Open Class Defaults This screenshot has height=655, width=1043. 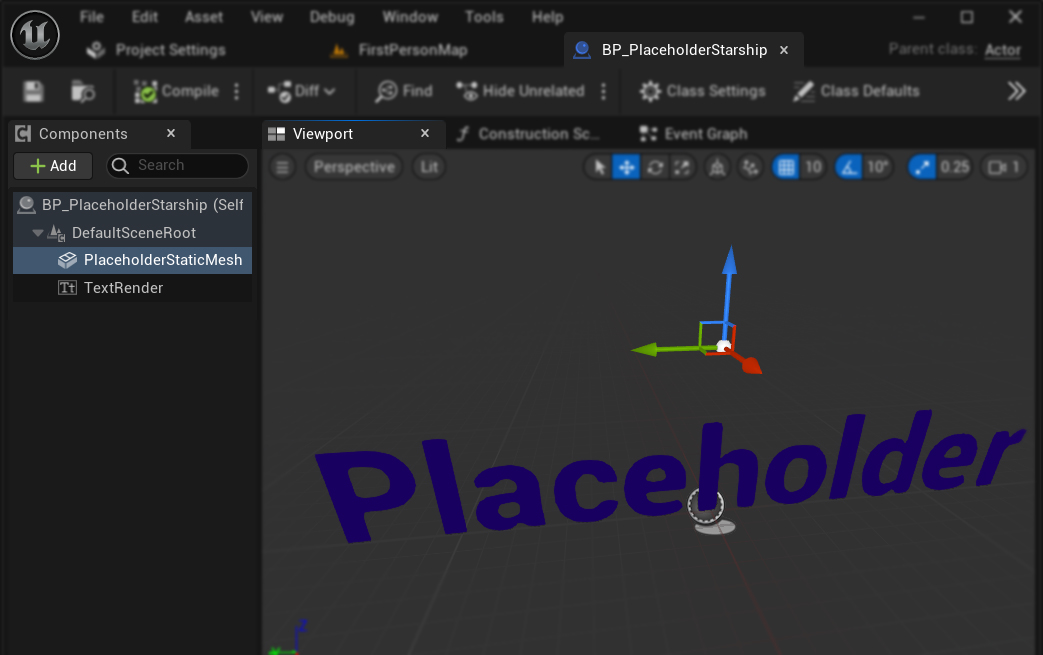[857, 91]
